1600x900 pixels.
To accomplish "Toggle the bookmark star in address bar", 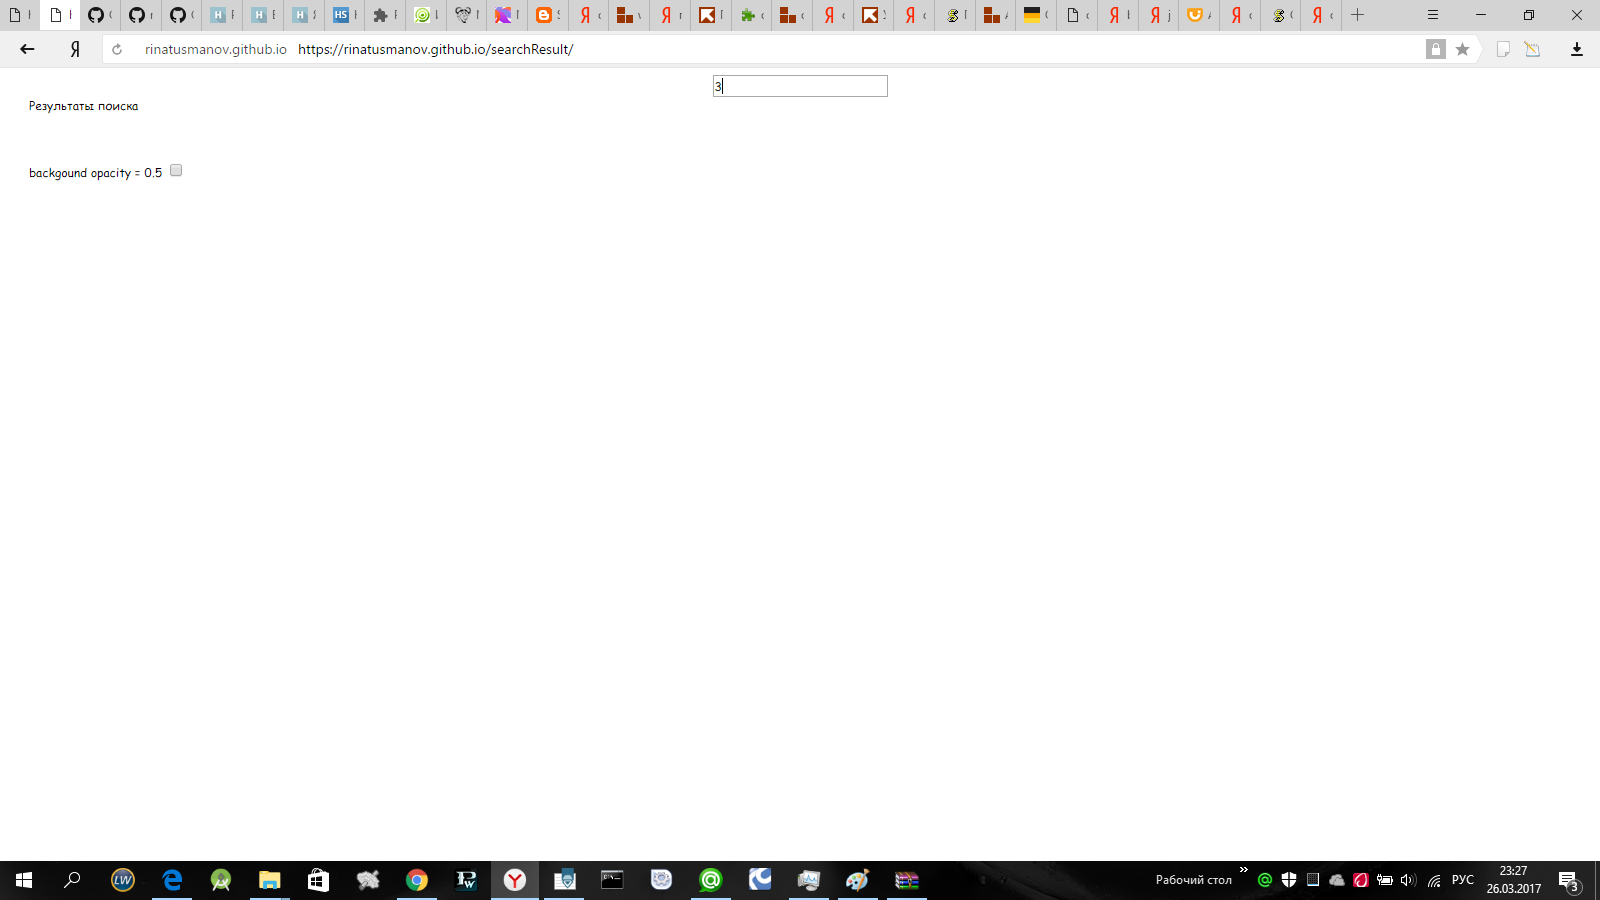I will pyautogui.click(x=1462, y=47).
